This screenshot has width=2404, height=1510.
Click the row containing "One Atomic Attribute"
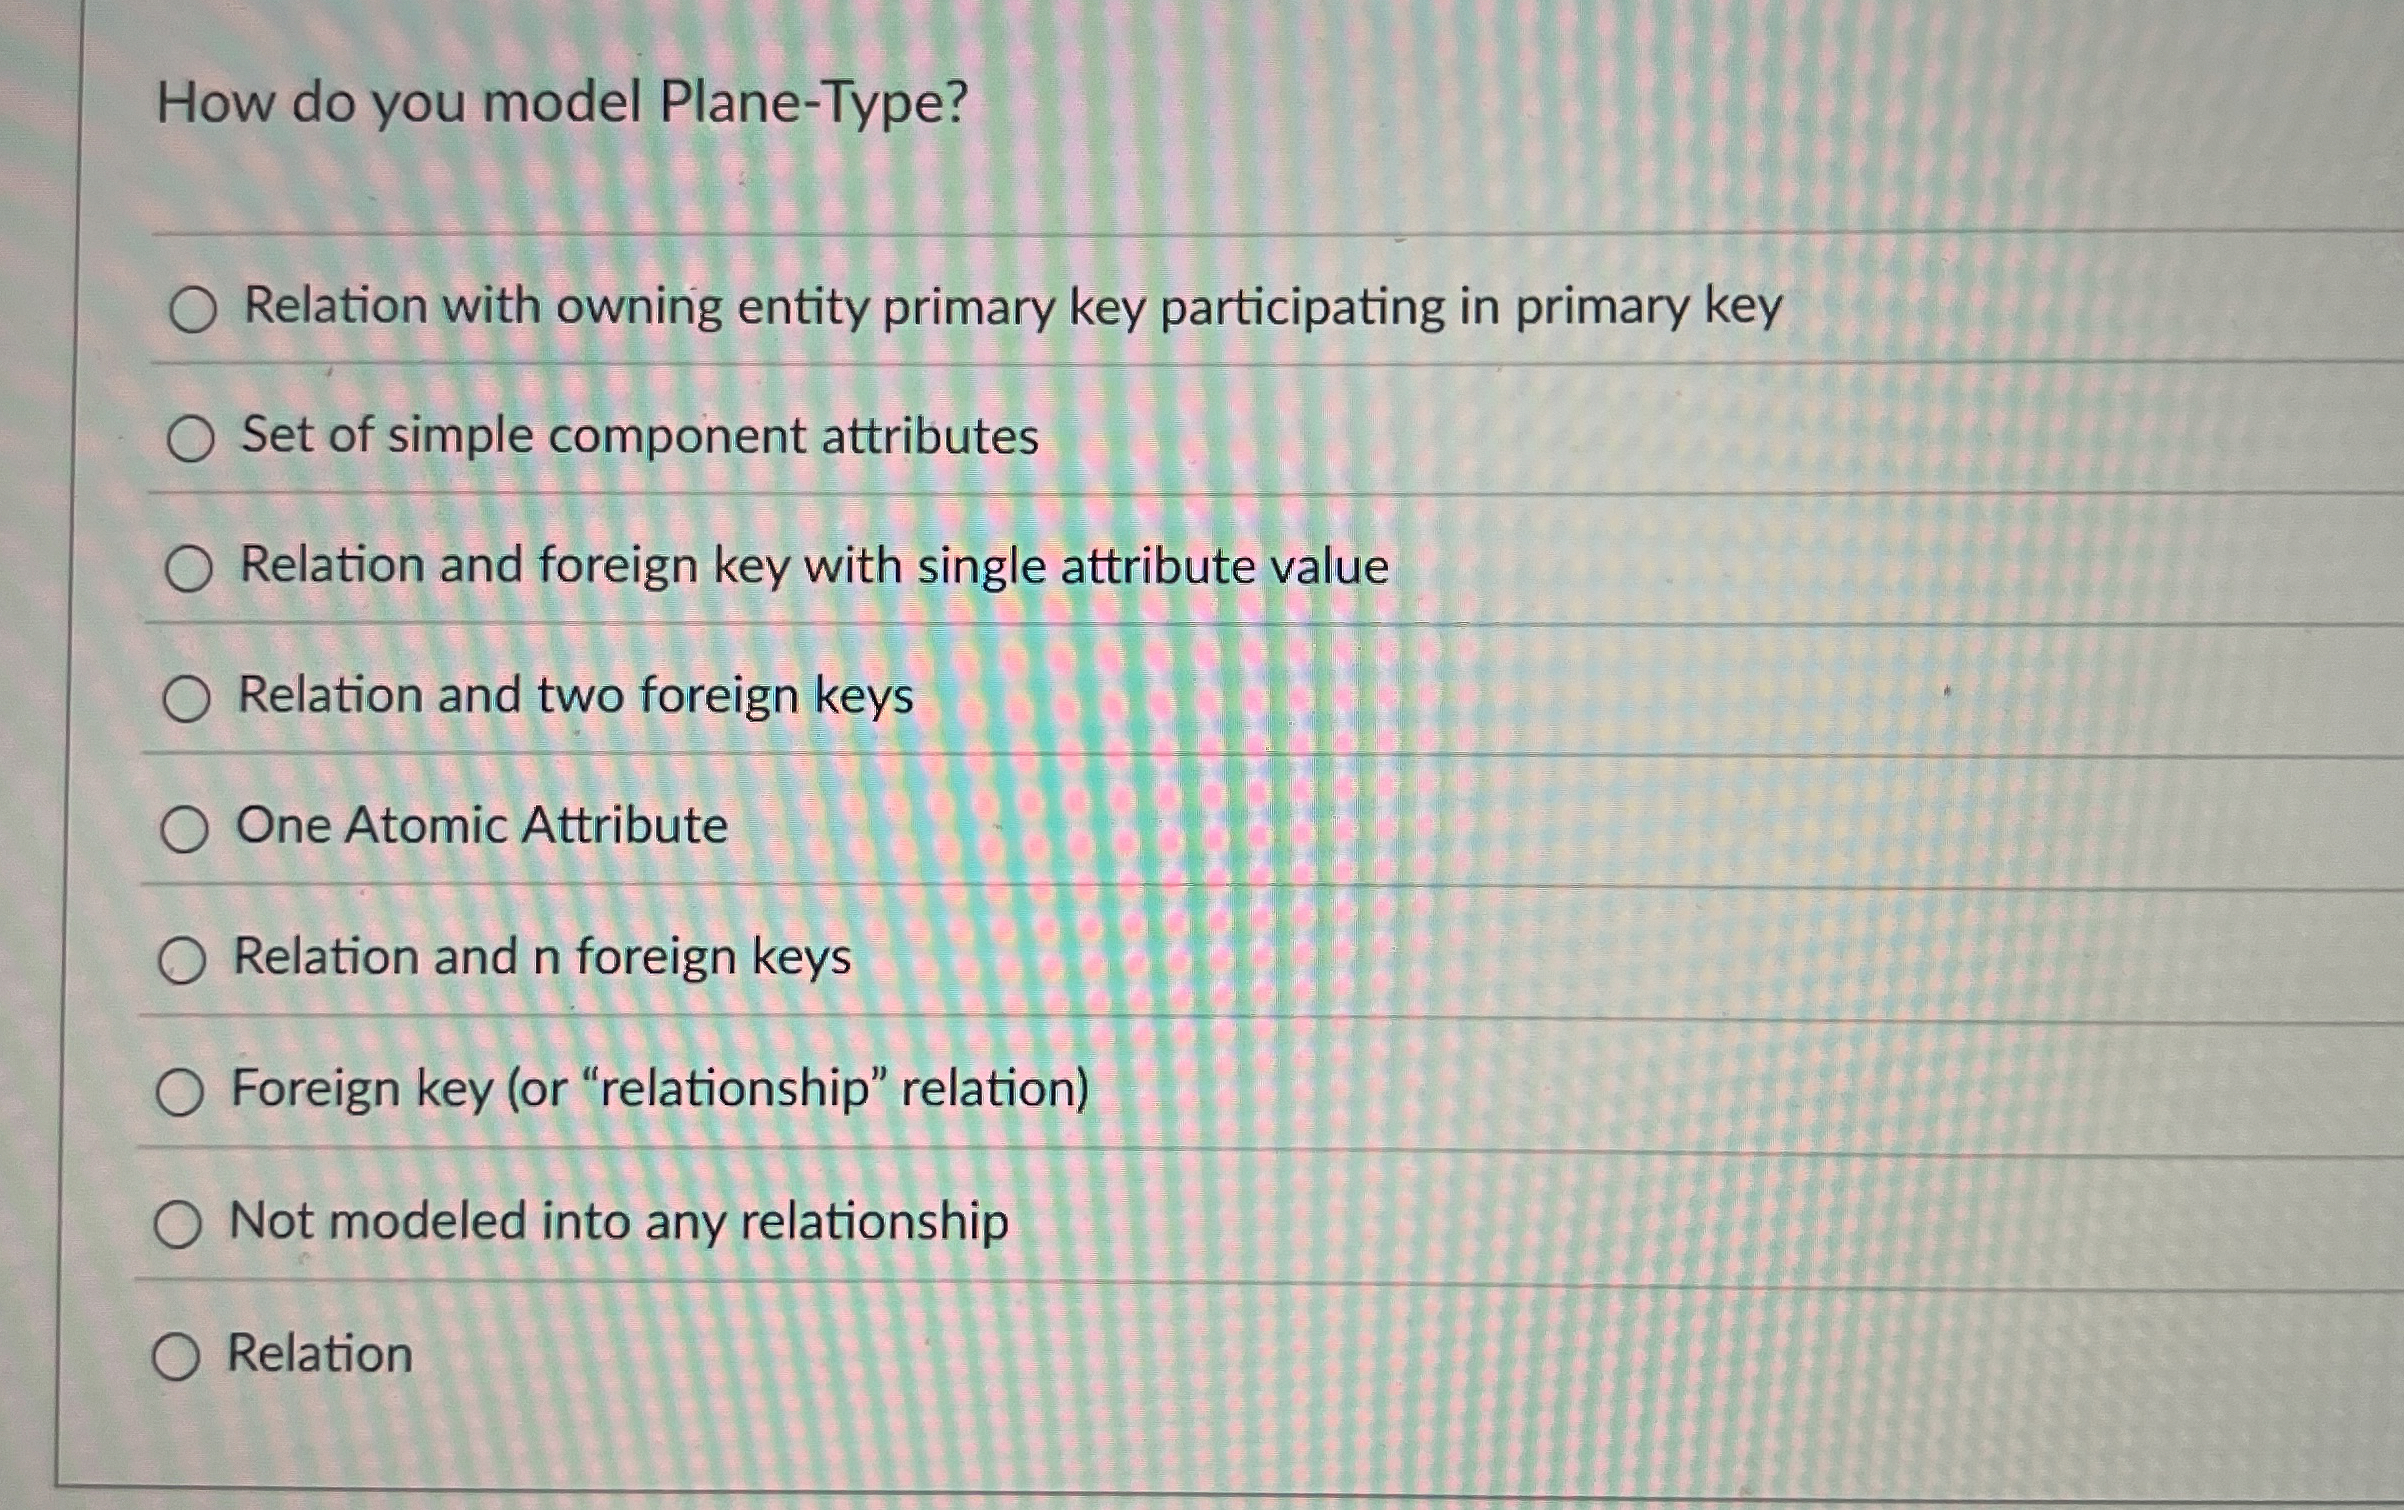(481, 827)
